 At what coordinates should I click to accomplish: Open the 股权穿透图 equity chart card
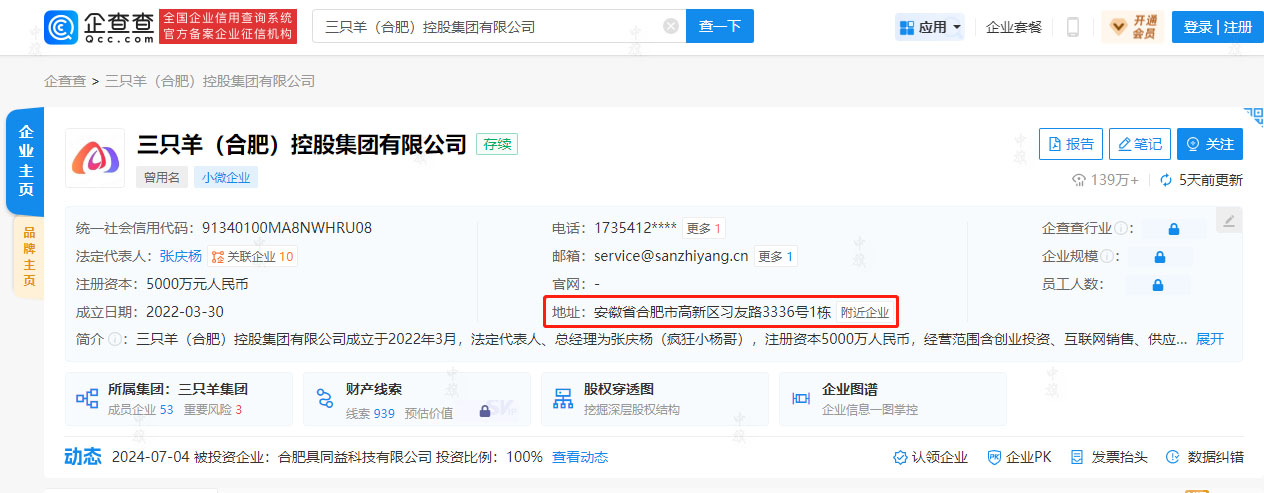[x=654, y=399]
